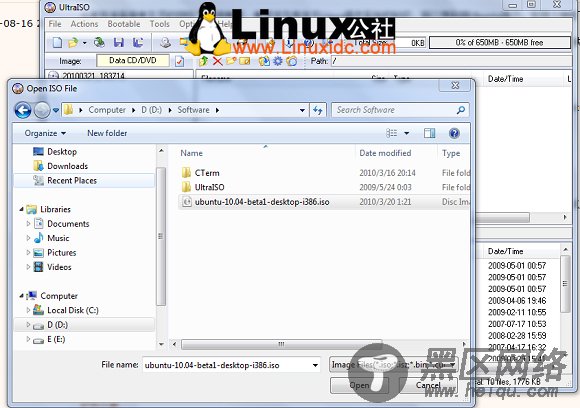Screen dimensions: 580x408
Task: Click the blue gear icon in UltraISO image toolbar
Action: (x=277, y=61)
